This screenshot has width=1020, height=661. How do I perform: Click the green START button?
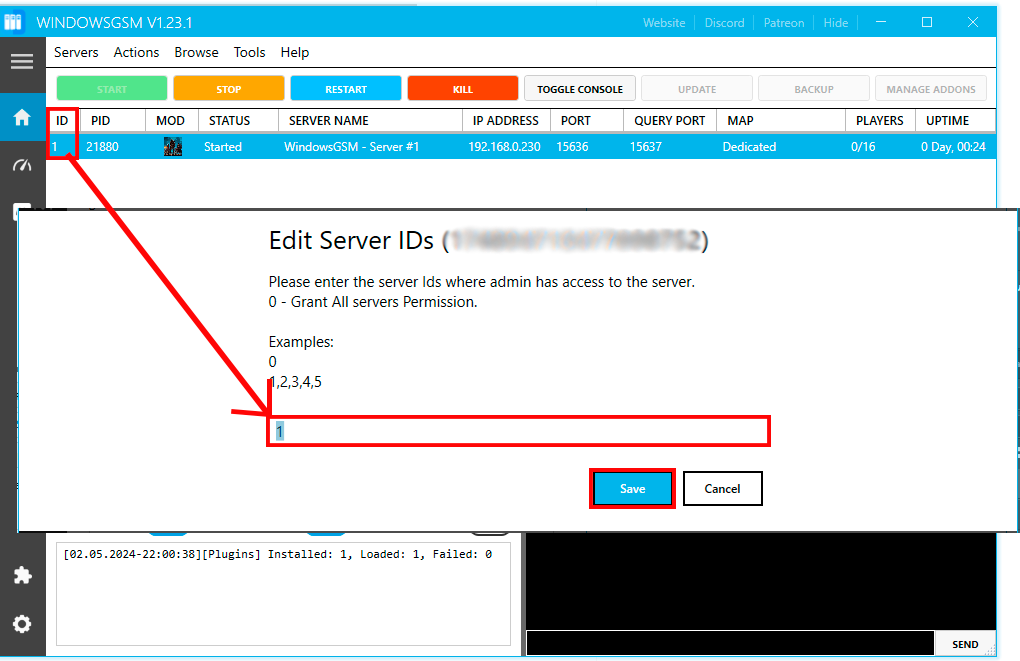(112, 88)
